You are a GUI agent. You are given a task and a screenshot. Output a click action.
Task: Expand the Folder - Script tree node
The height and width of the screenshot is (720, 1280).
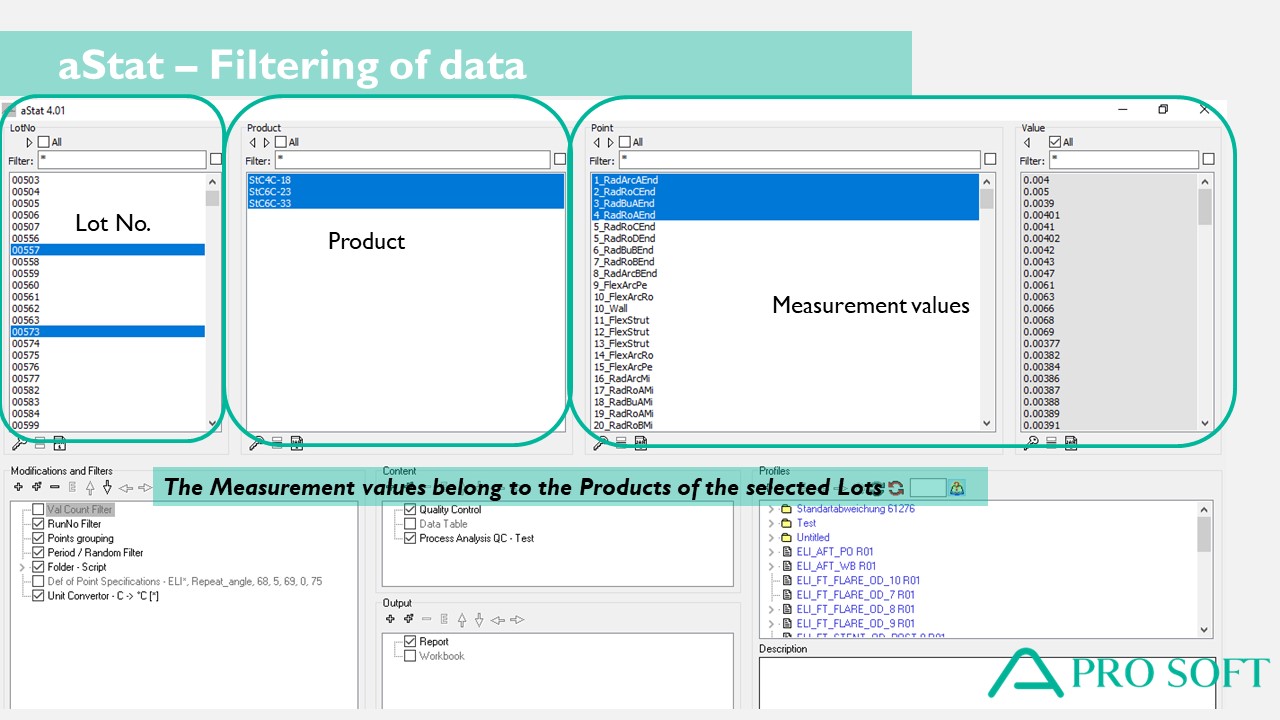pos(22,567)
